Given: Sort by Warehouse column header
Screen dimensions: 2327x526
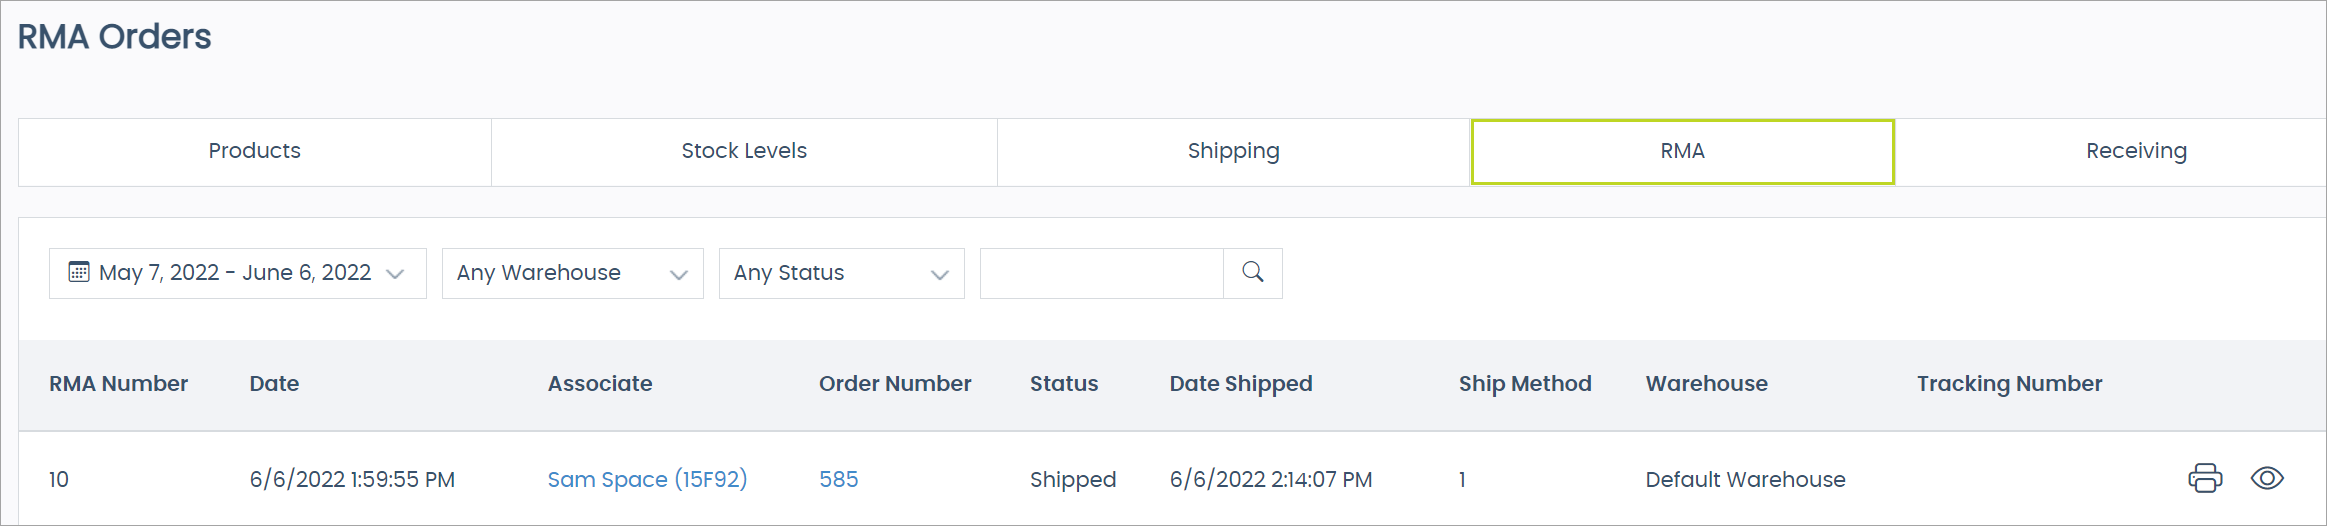Looking at the screenshot, I should [1706, 384].
